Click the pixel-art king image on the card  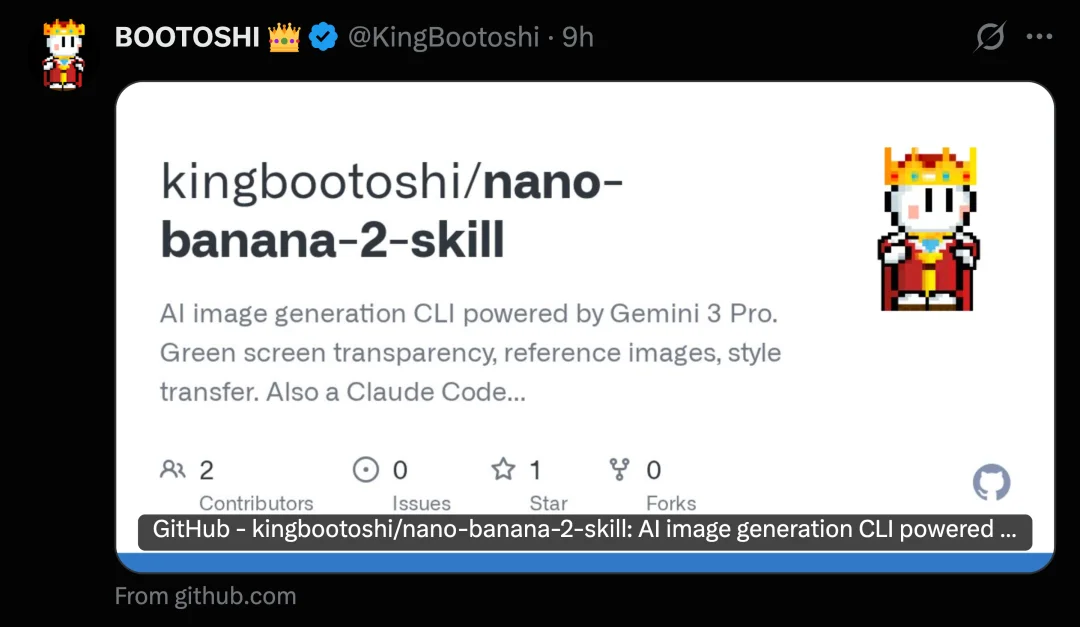tap(928, 228)
